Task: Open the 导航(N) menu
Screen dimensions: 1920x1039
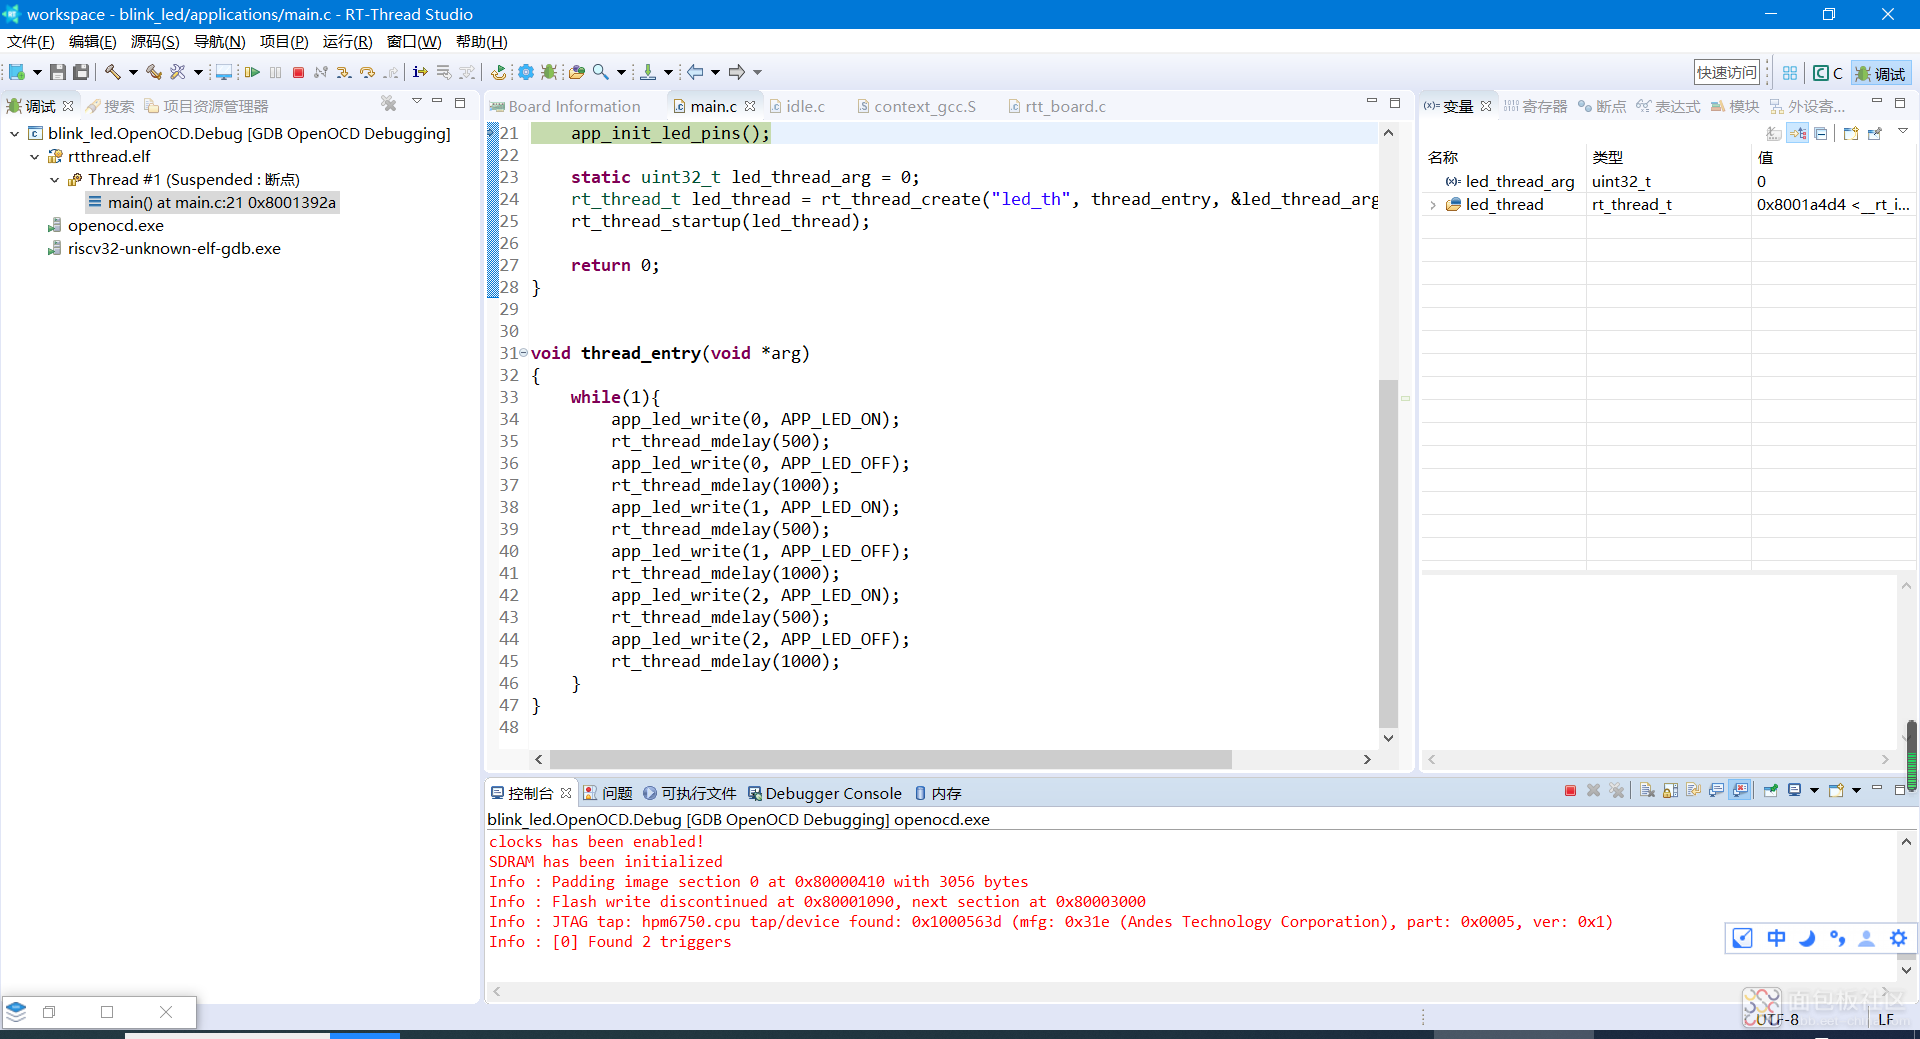Action: (x=219, y=41)
